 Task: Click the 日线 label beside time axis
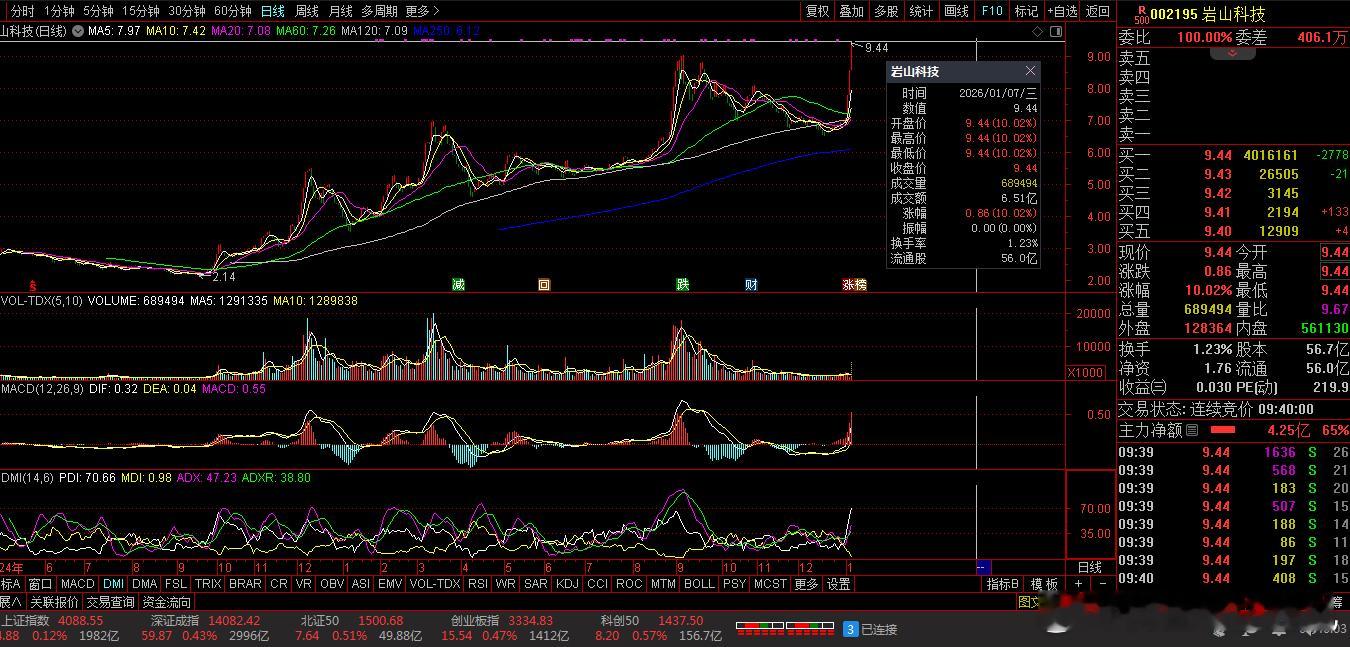coord(1089,568)
